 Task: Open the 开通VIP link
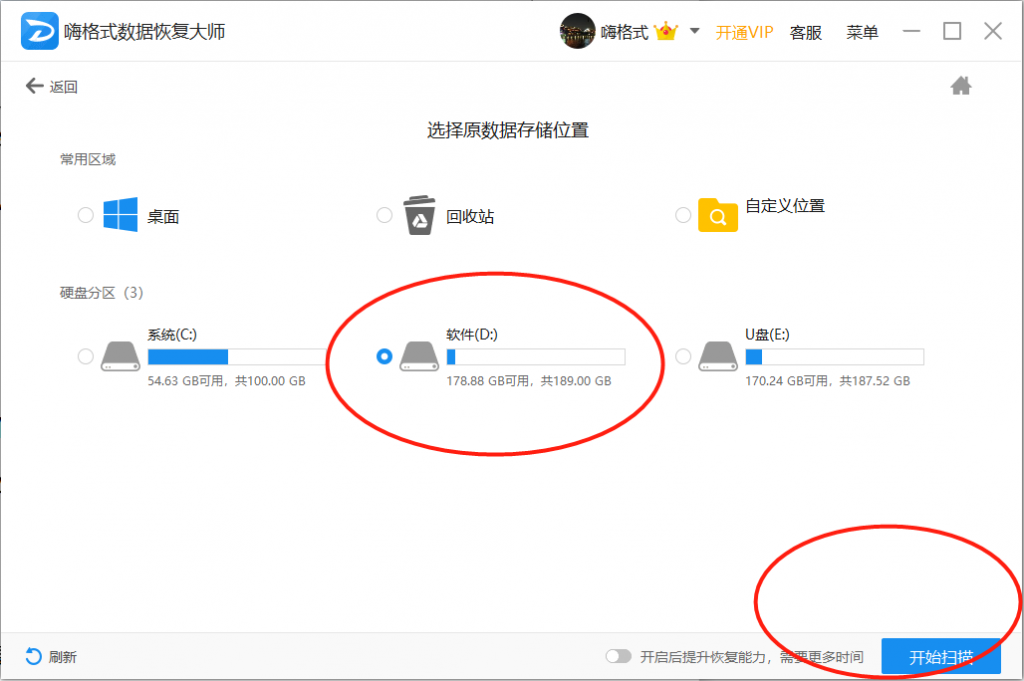pyautogui.click(x=744, y=32)
